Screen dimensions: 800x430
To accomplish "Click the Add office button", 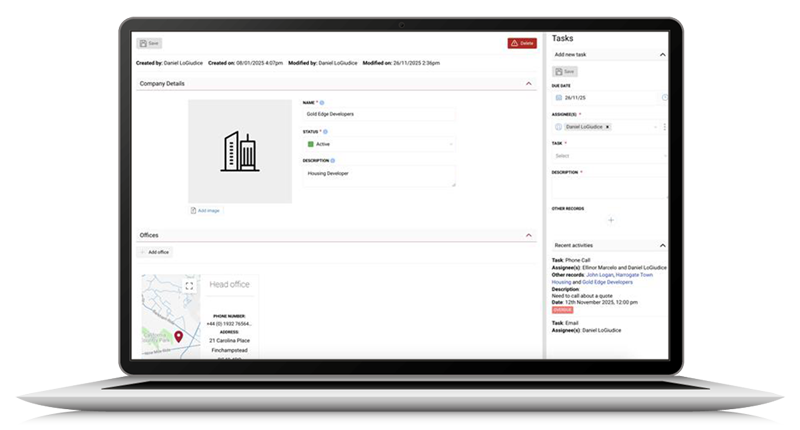I will (x=155, y=252).
